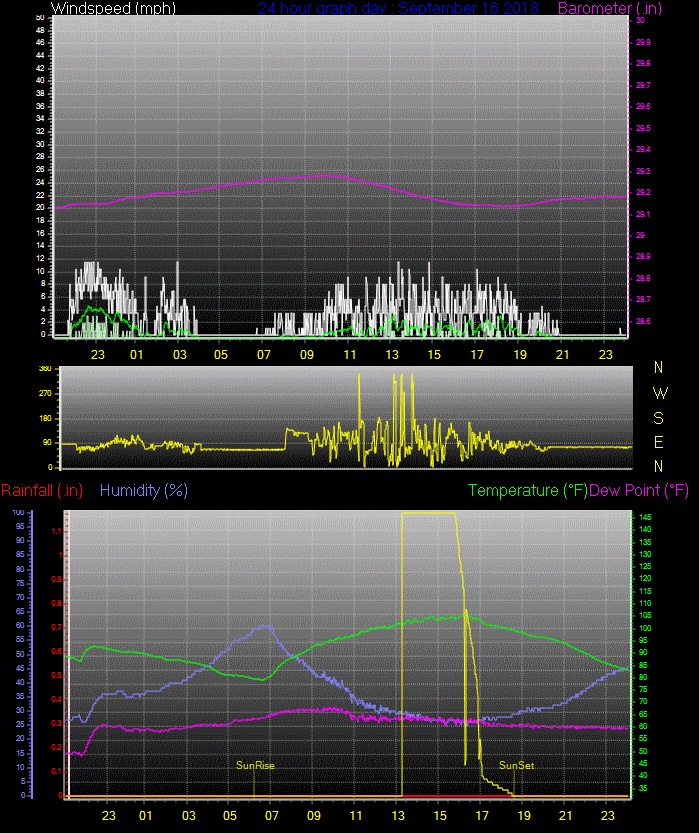Image resolution: width=699 pixels, height=833 pixels.
Task: Click the '360' wind direction axis value
Action: click(46, 369)
